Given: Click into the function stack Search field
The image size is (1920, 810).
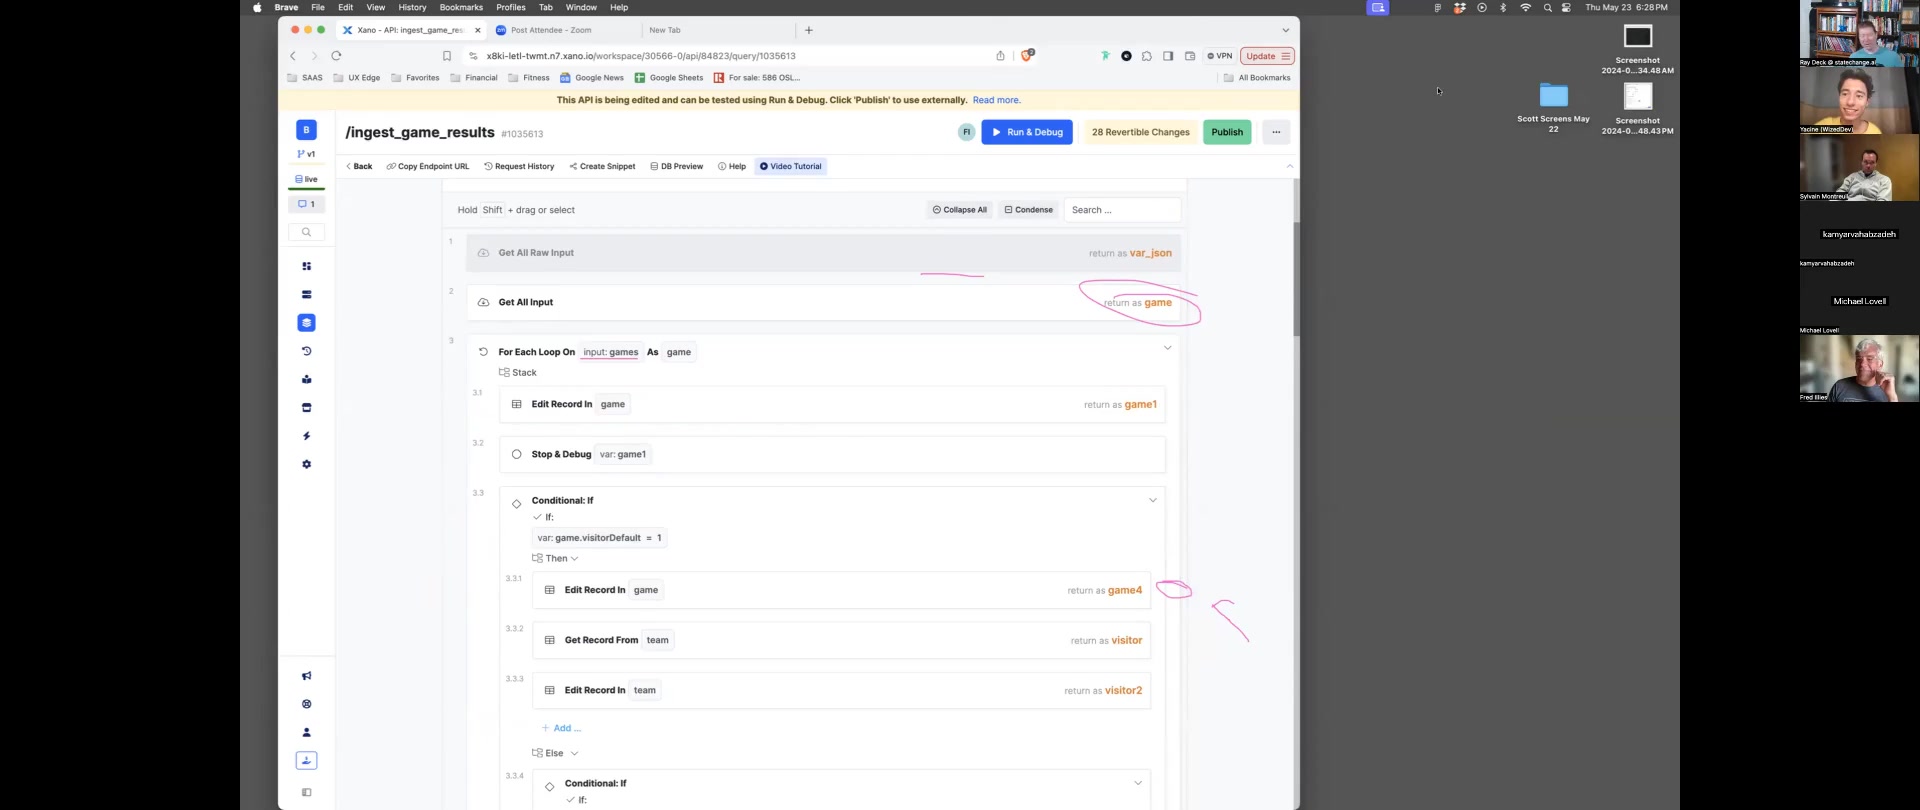Looking at the screenshot, I should 1122,210.
